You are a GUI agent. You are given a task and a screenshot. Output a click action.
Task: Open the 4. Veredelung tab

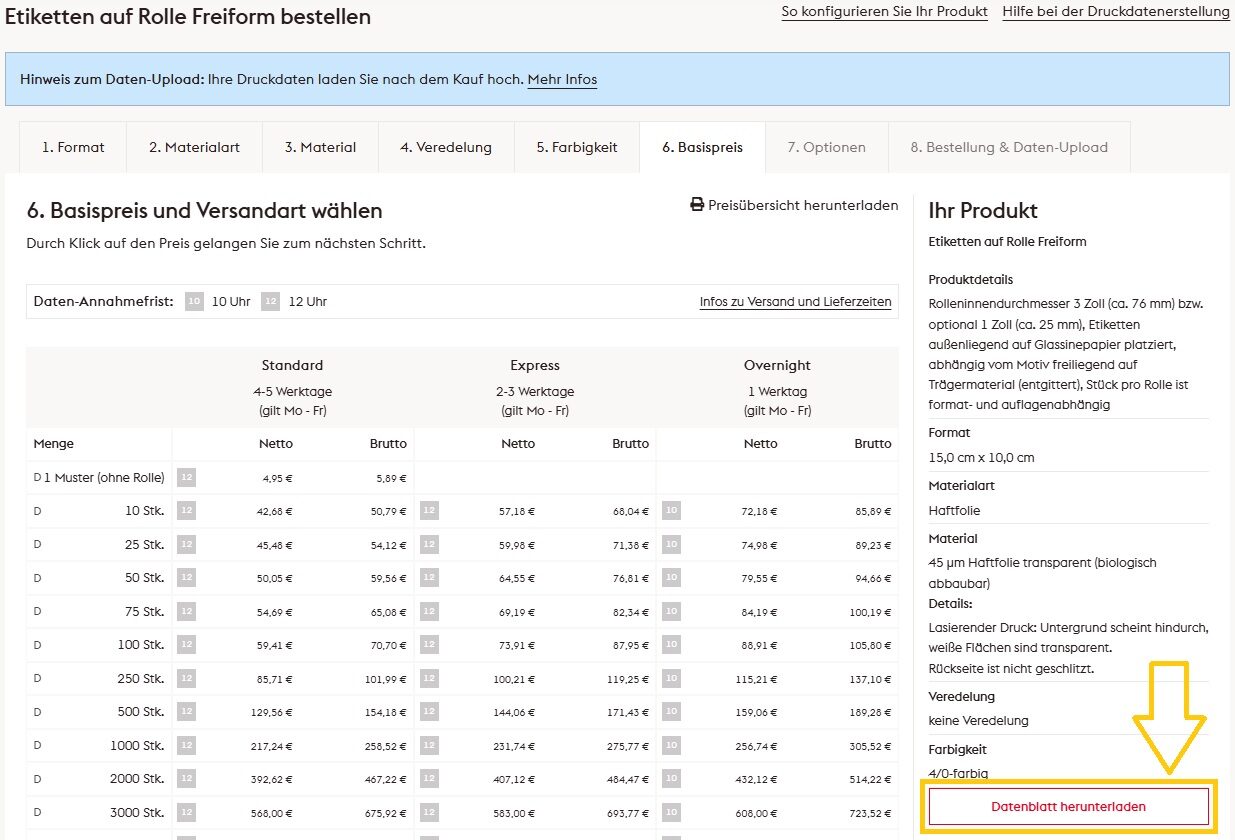[446, 147]
